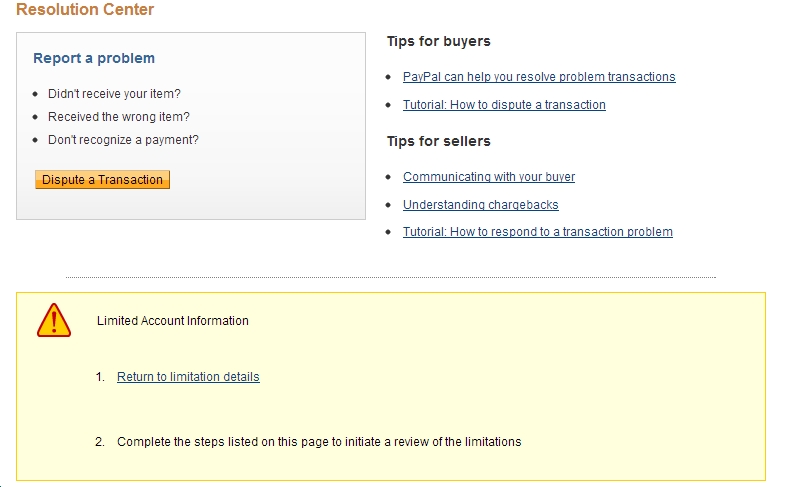Screen dimensions: 787x487
Task: Follow the 'Communicating with your buyer' link
Action: coord(489,177)
